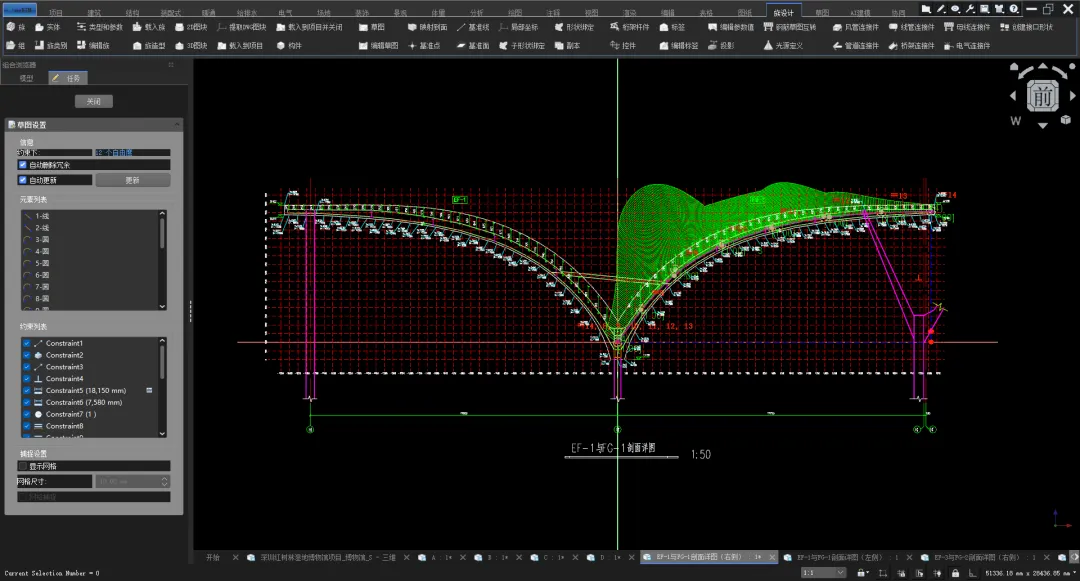The height and width of the screenshot is (581, 1080).
Task: Select the 形状绑定 tool
Action: [x=574, y=27]
